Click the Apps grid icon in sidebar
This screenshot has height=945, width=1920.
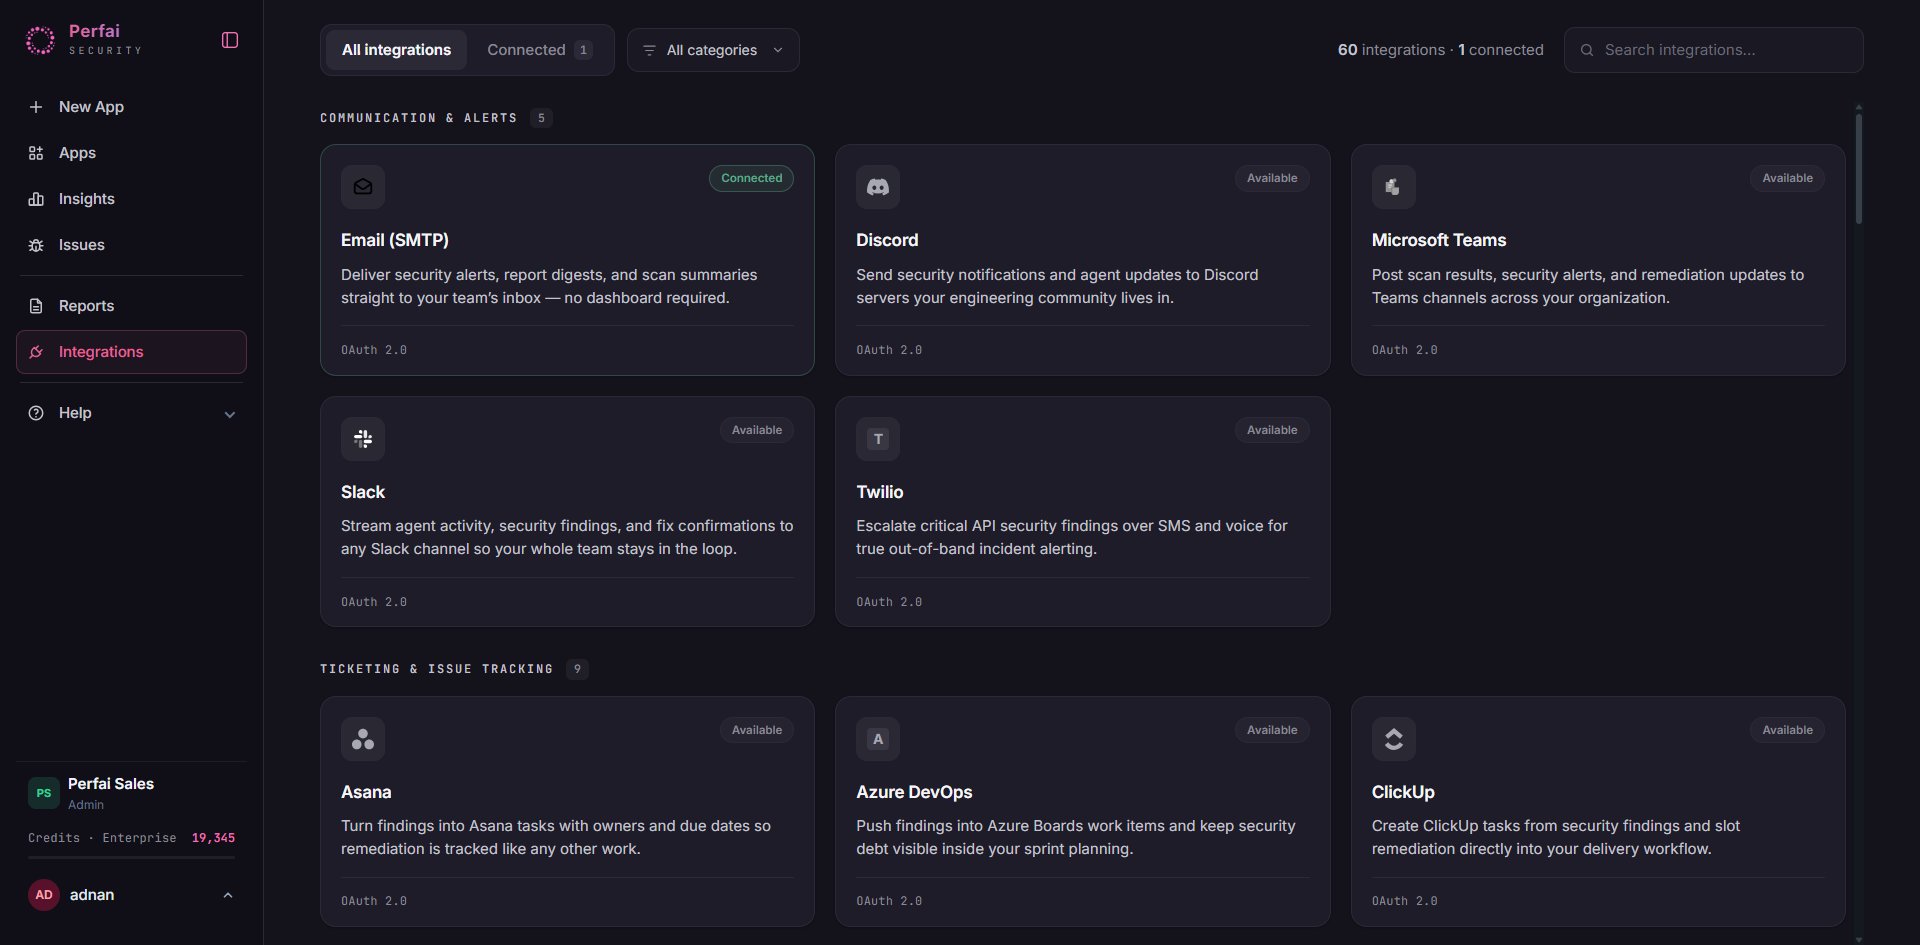click(36, 153)
